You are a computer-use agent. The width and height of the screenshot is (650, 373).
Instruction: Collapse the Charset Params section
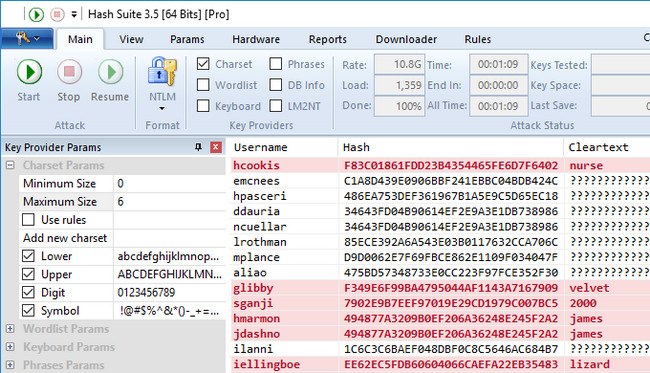[10, 165]
